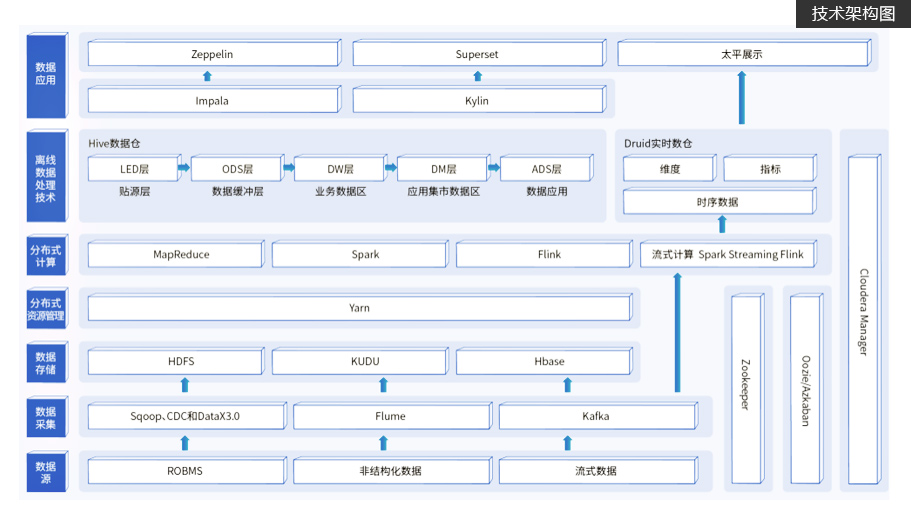The width and height of the screenshot is (911, 525).
Task: Click the arrow from Sqoop up to HDFS
Action: pos(185,385)
